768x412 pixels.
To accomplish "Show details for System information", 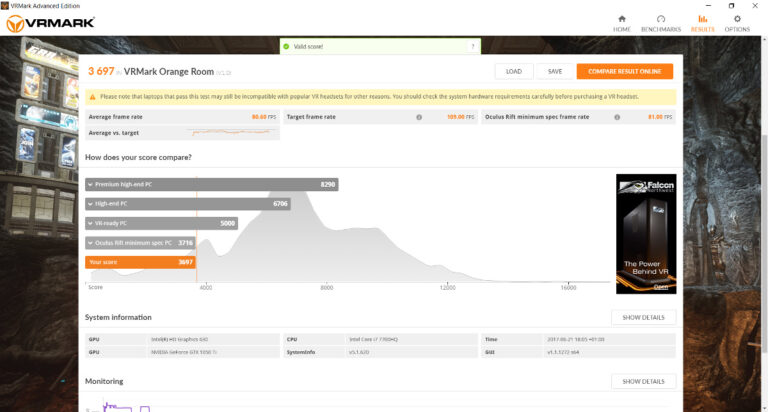I will (643, 317).
